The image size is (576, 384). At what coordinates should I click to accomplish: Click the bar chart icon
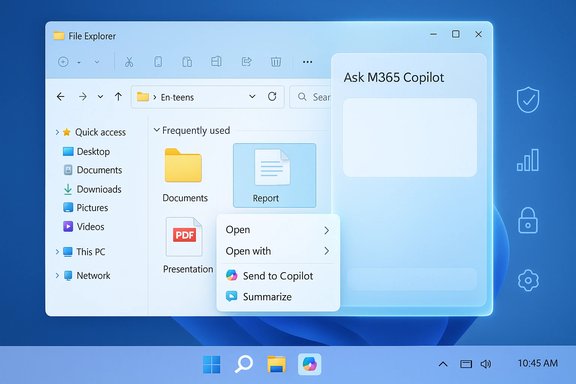point(528,160)
